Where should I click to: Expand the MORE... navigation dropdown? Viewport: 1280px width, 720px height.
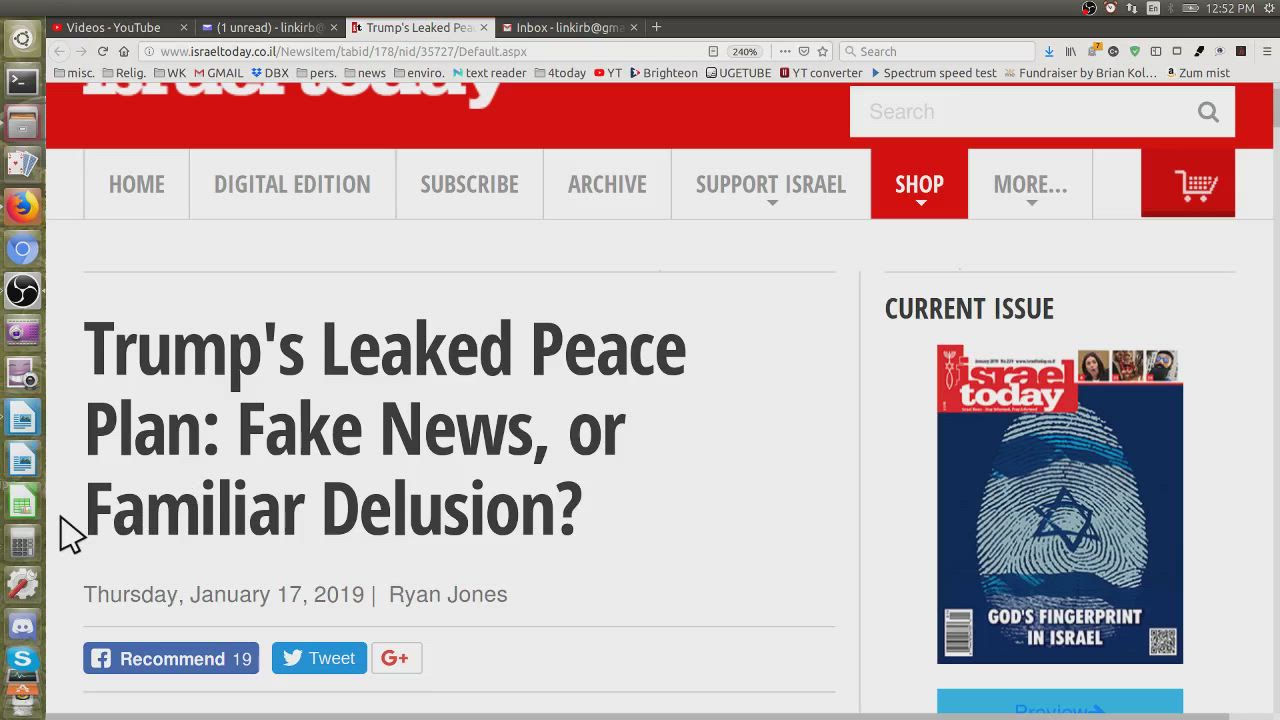[1030, 185]
